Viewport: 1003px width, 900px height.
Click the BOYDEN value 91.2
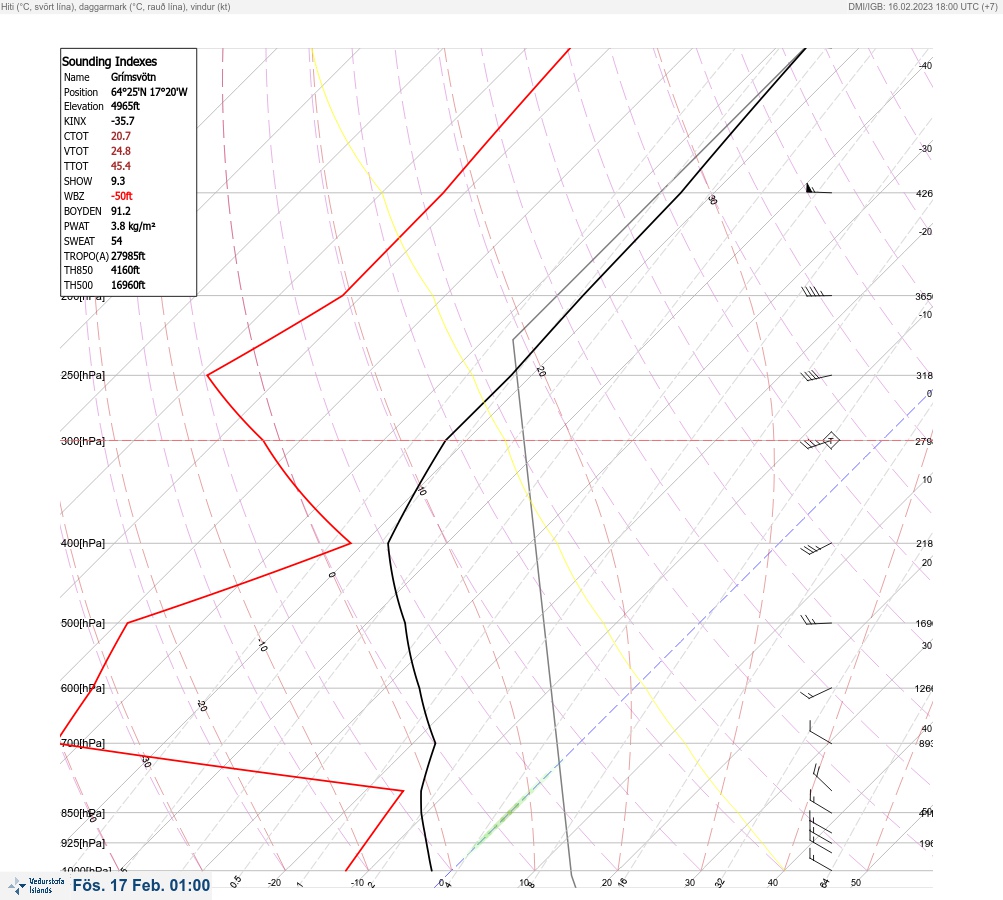coord(121,211)
